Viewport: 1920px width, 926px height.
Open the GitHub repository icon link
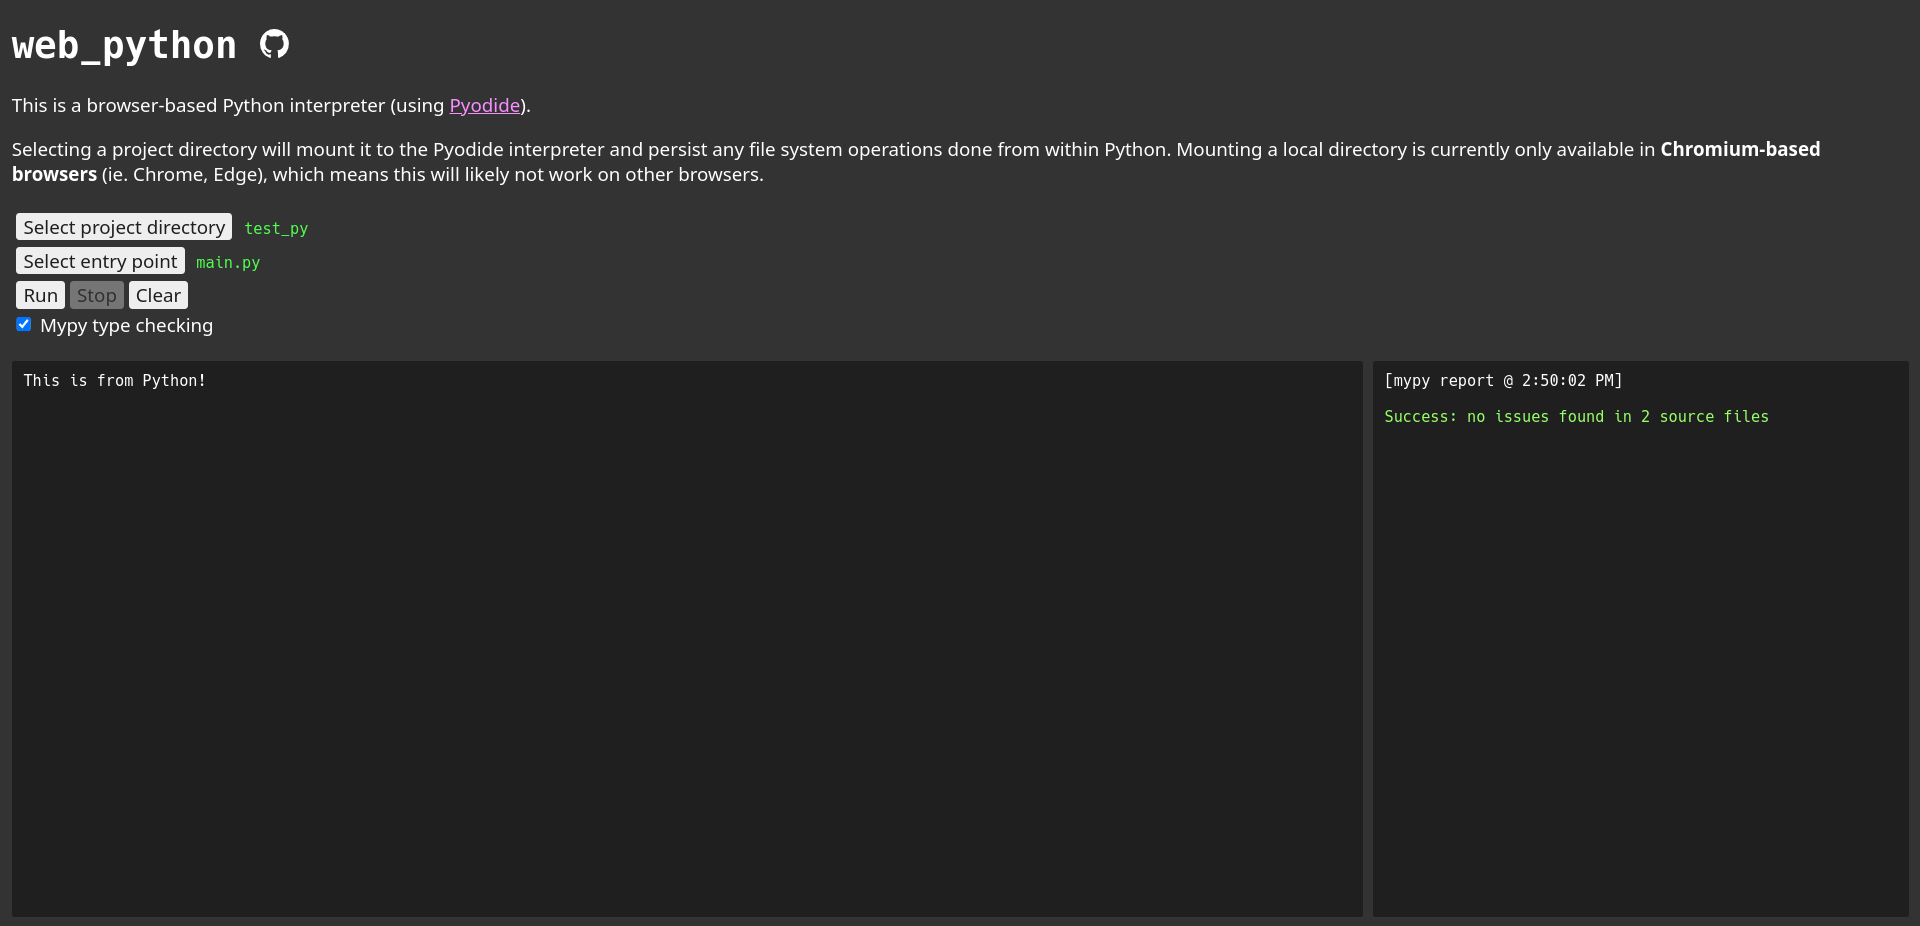pyautogui.click(x=274, y=44)
